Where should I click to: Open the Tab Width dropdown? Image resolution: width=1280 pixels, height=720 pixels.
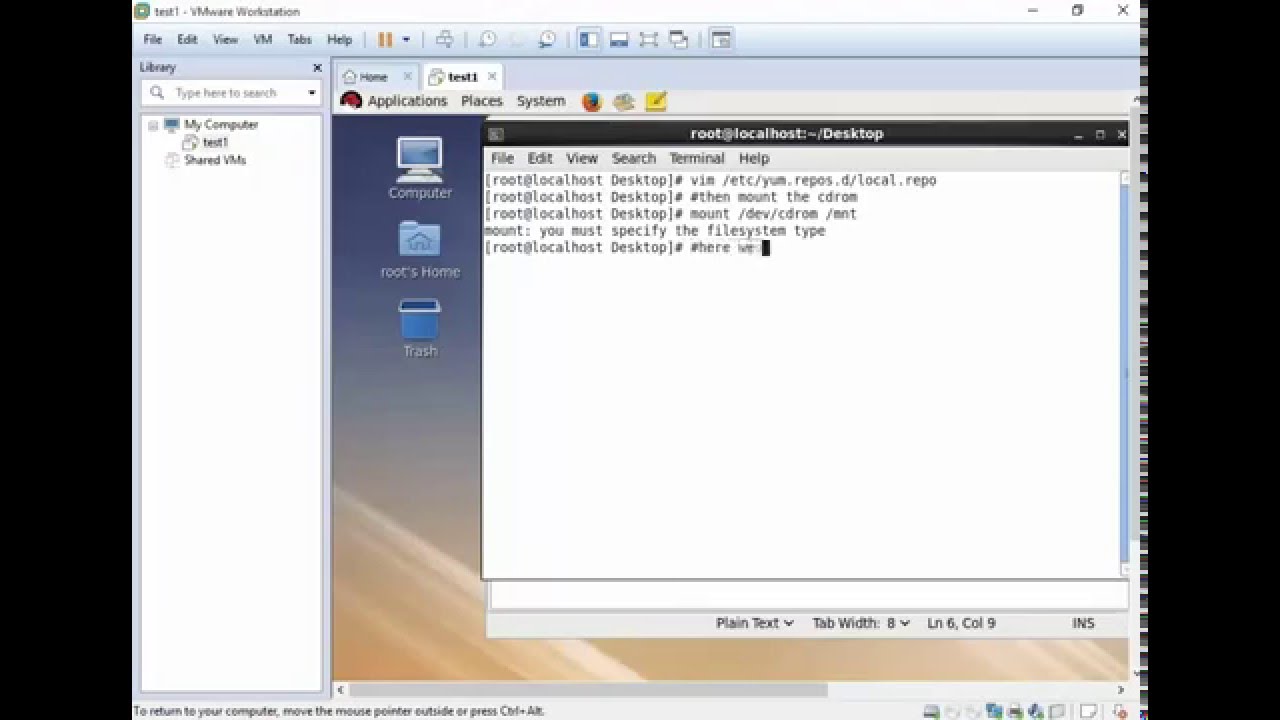click(861, 623)
